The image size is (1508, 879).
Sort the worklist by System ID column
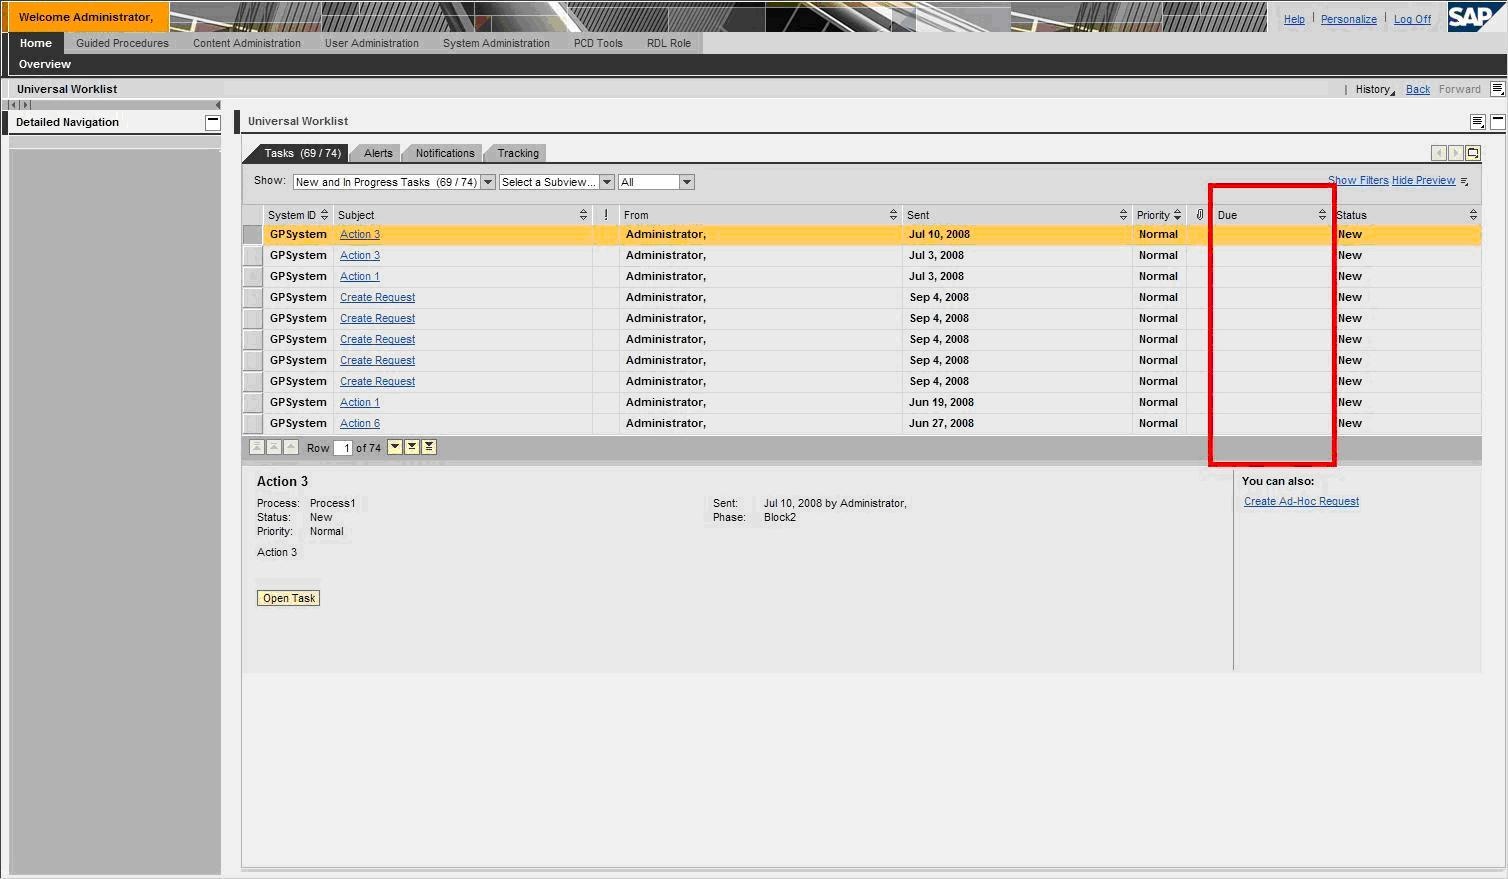point(324,215)
